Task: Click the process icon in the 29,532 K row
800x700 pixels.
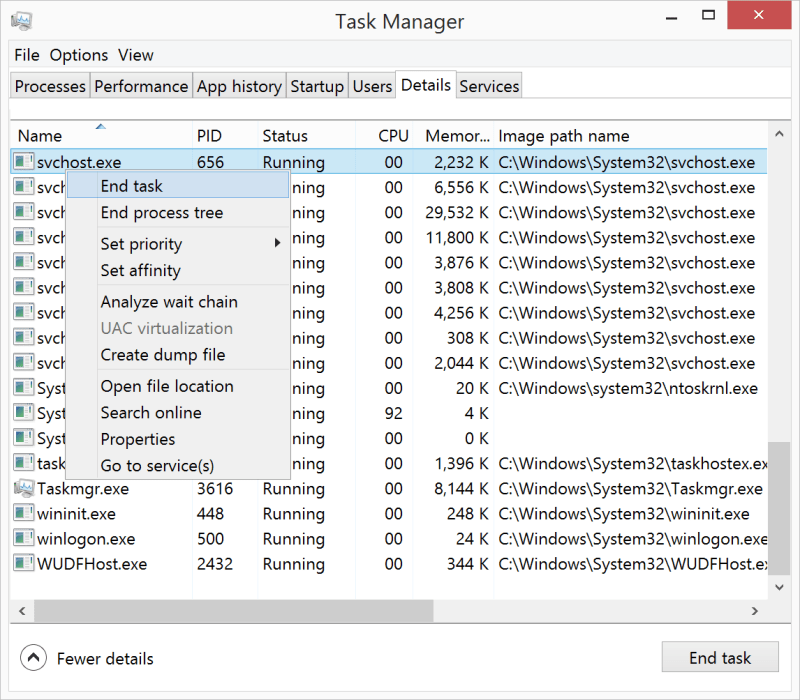Action: (x=23, y=212)
